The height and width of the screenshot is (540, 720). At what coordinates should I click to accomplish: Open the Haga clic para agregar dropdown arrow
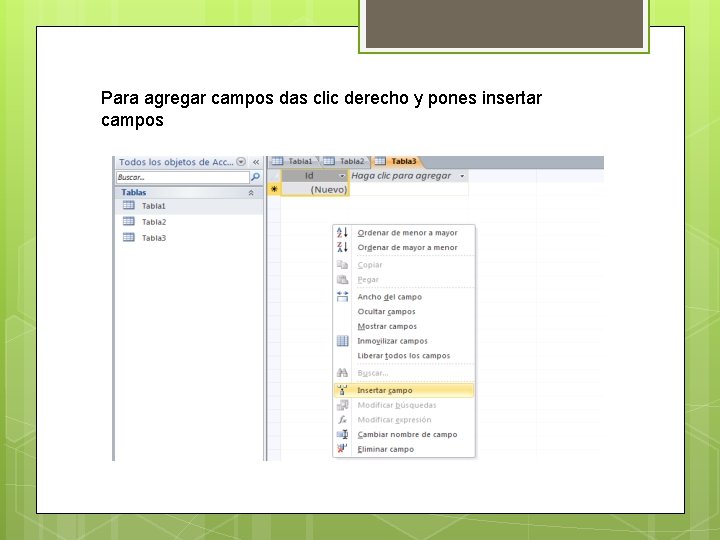462,176
